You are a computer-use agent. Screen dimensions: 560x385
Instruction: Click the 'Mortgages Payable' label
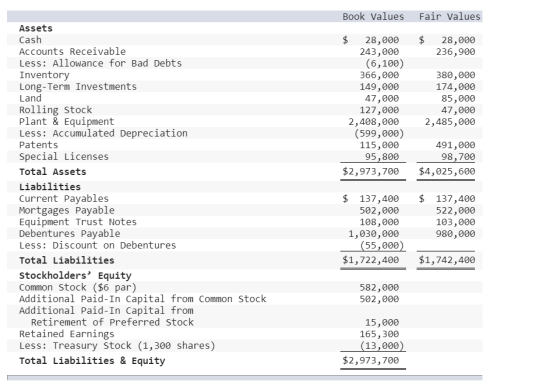(67, 210)
